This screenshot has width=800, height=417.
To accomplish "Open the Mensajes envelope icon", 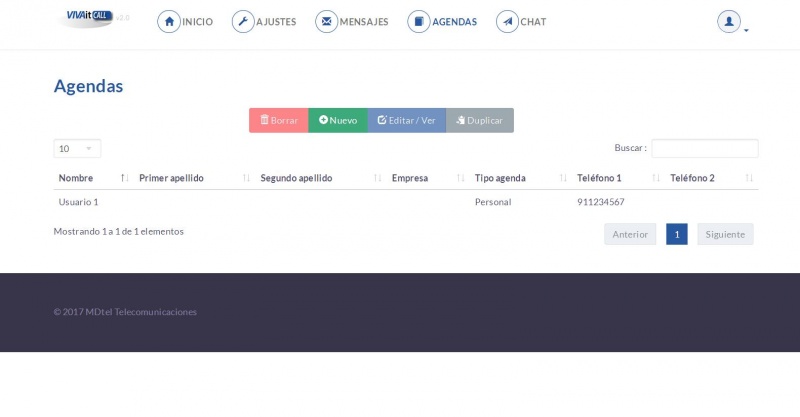I will [x=327, y=21].
